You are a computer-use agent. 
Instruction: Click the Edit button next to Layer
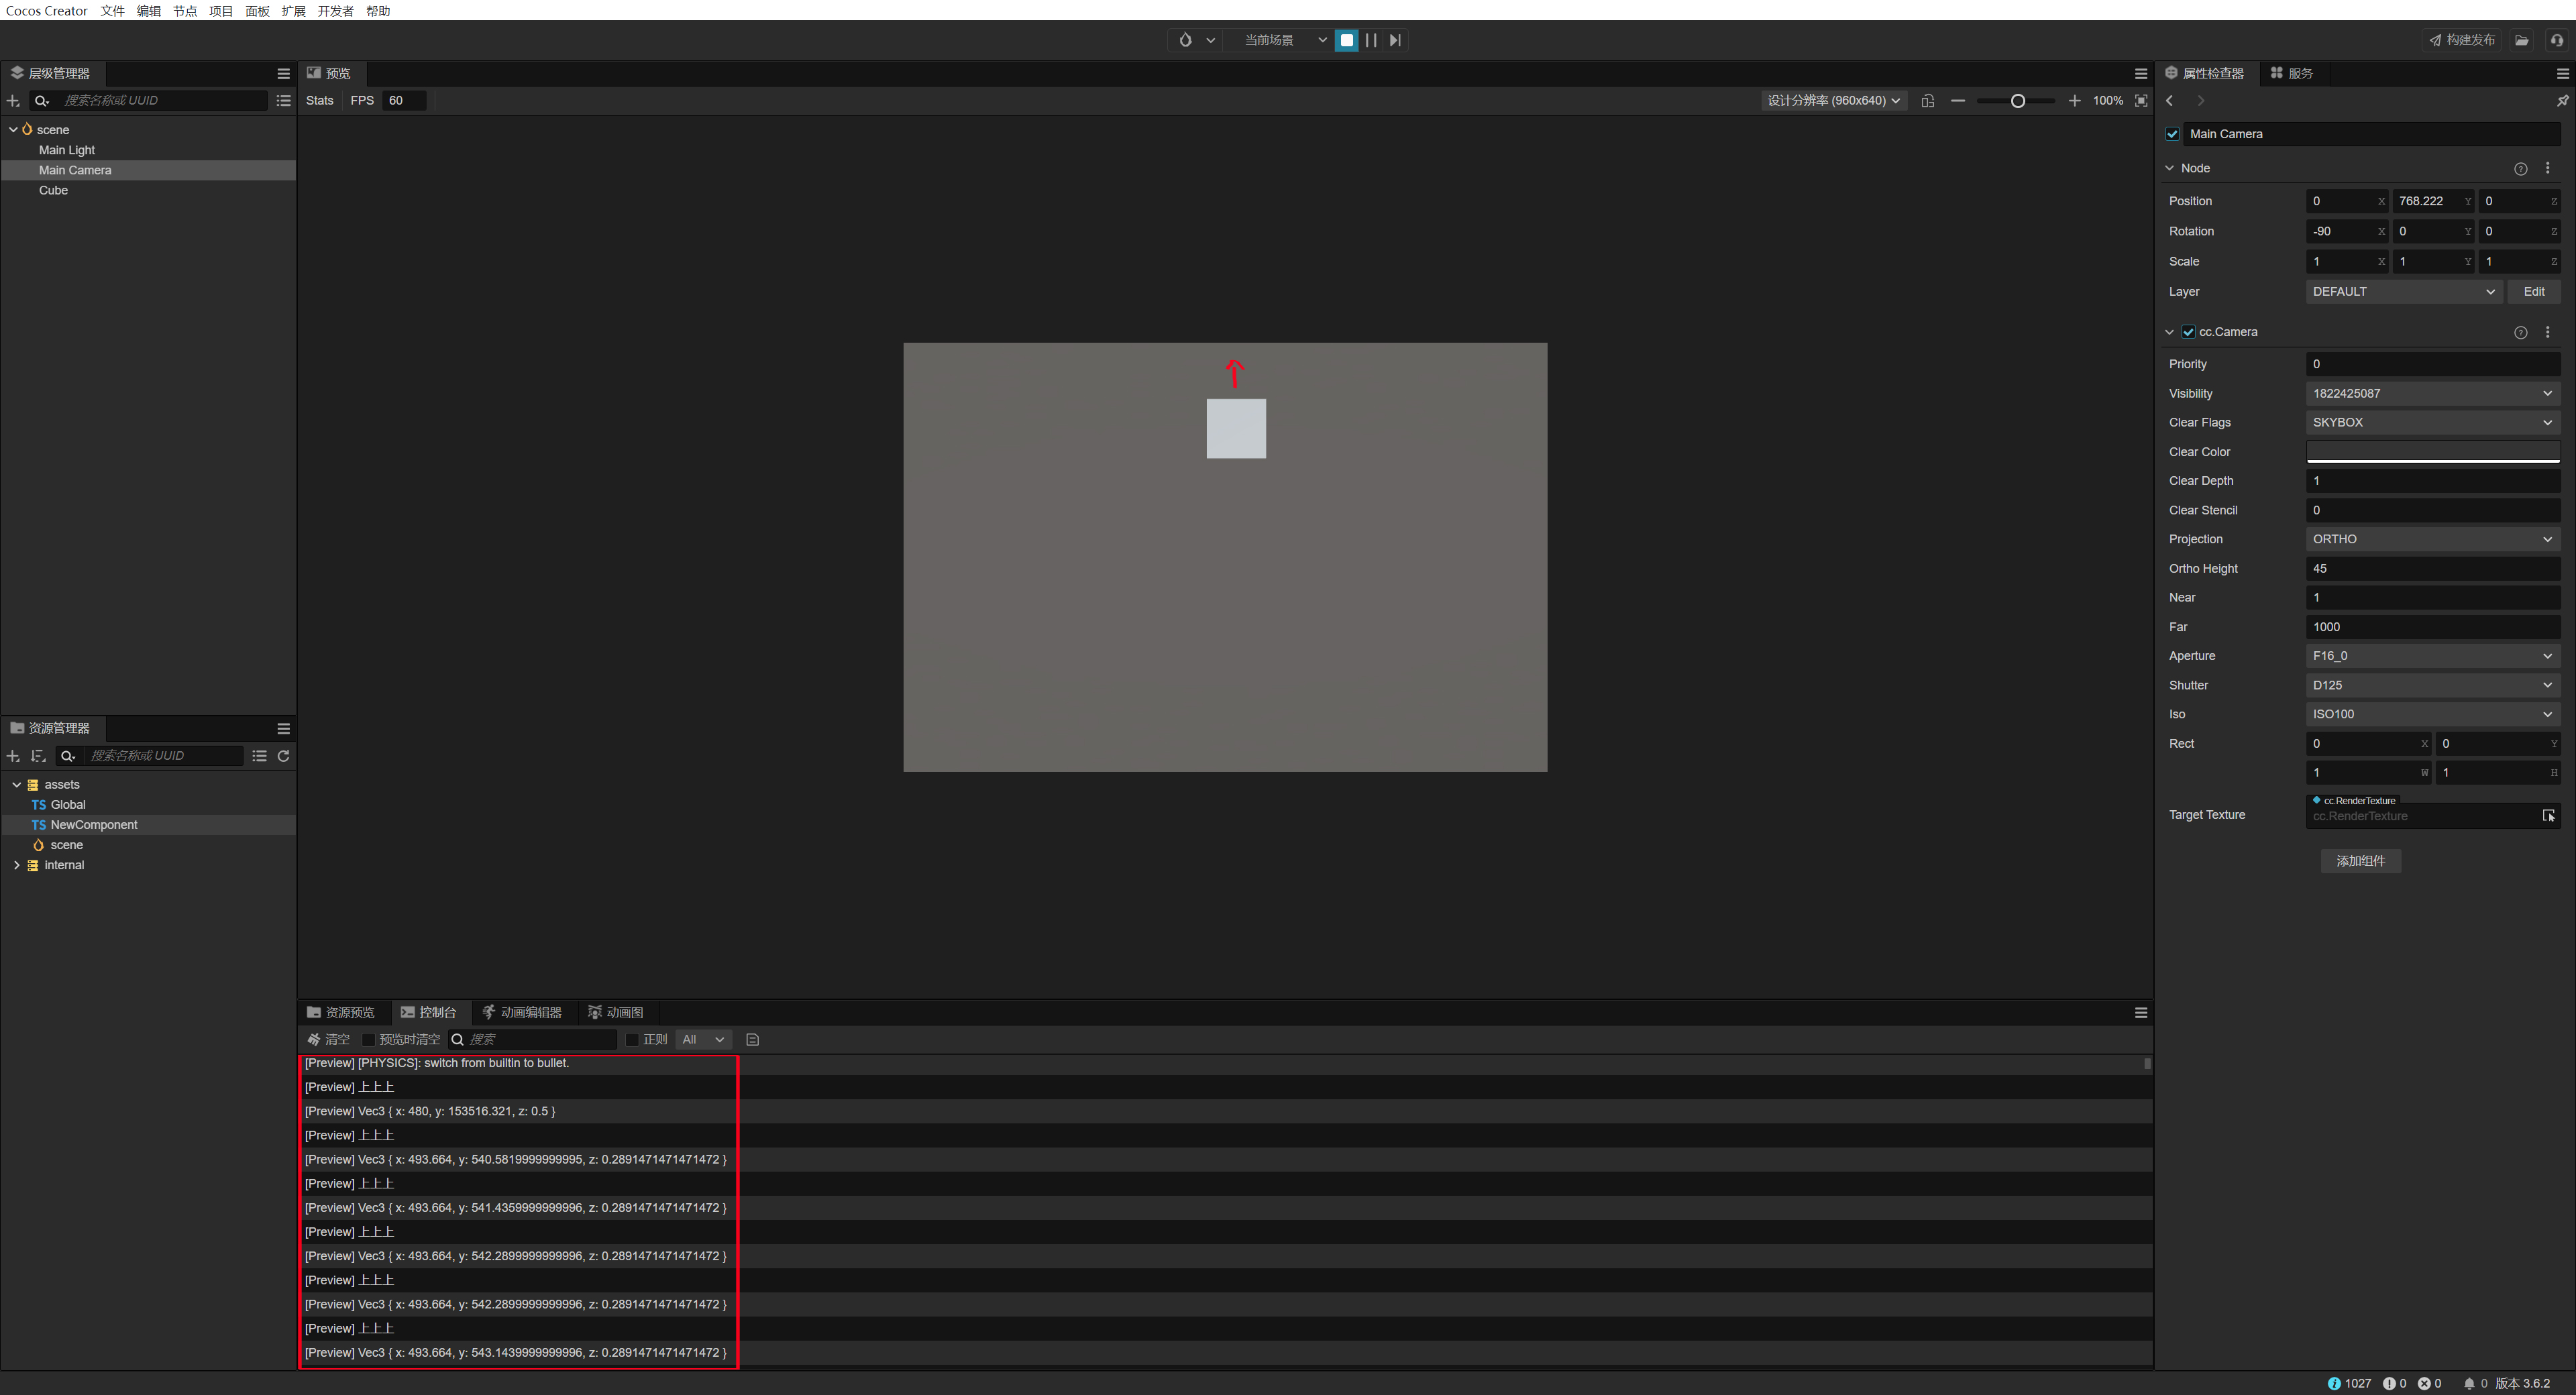2533,291
